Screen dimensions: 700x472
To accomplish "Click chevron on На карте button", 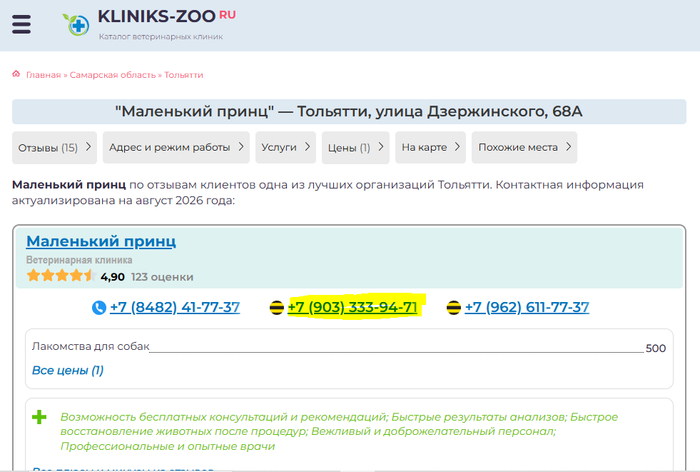I will (x=457, y=146).
